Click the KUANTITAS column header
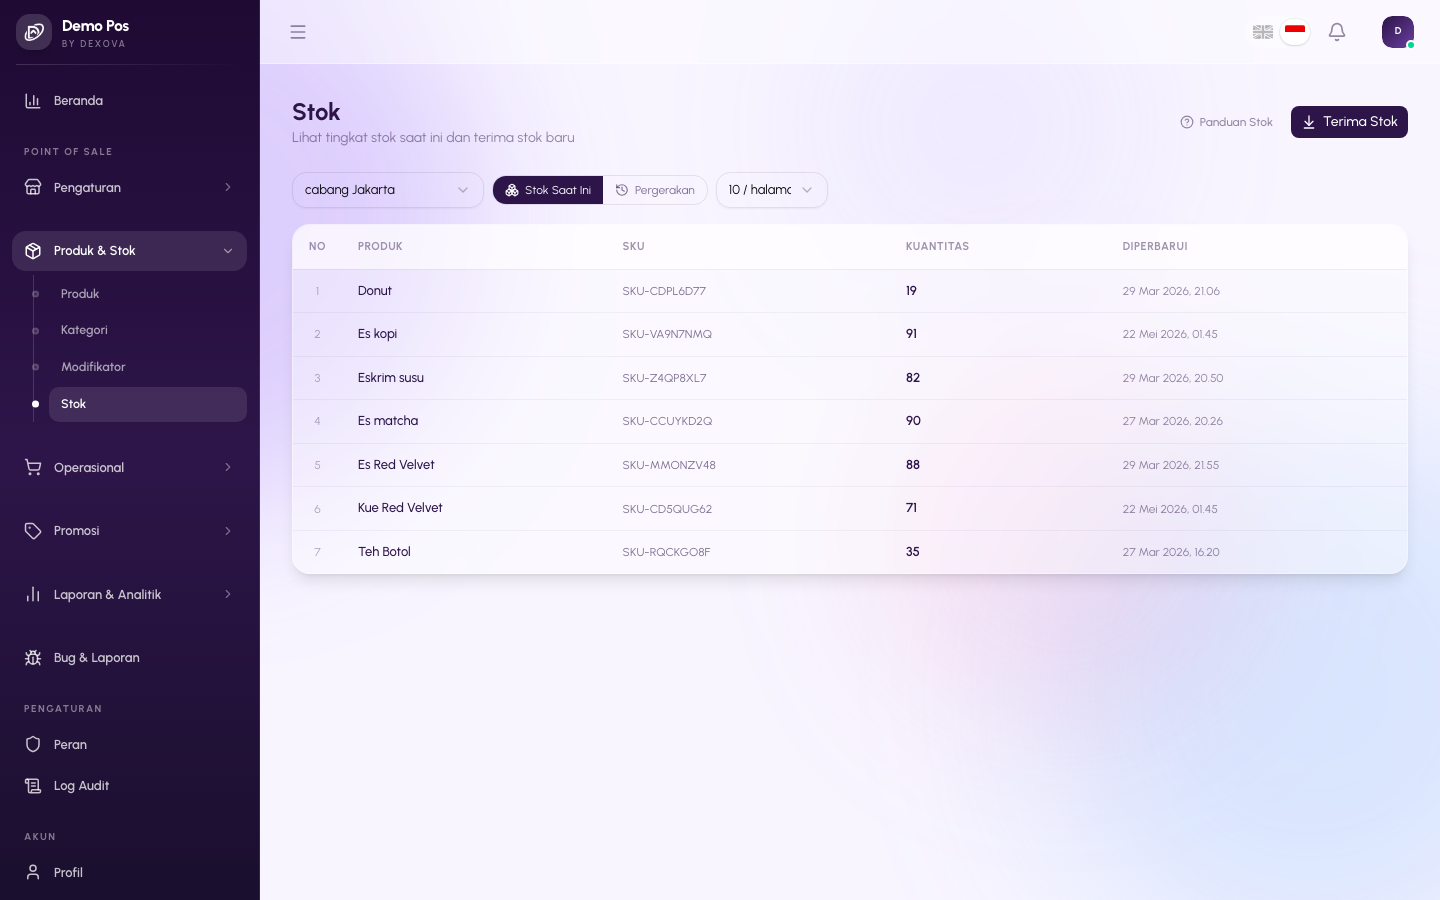This screenshot has height=900, width=1440. (x=937, y=246)
